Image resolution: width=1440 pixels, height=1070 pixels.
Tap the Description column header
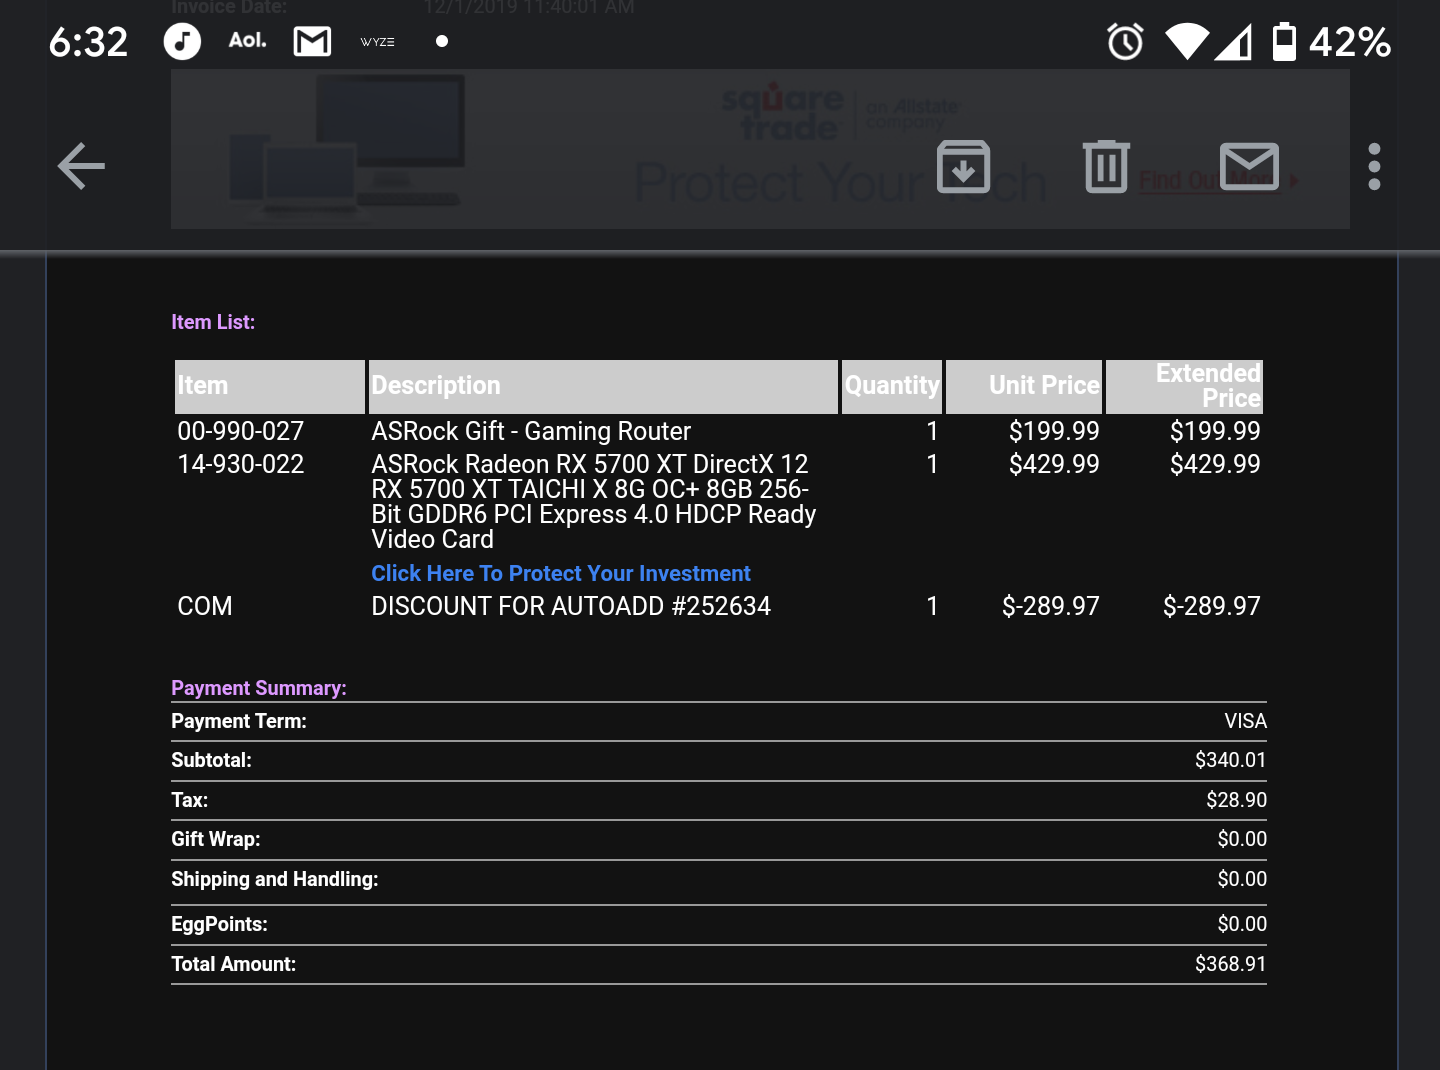click(603, 386)
